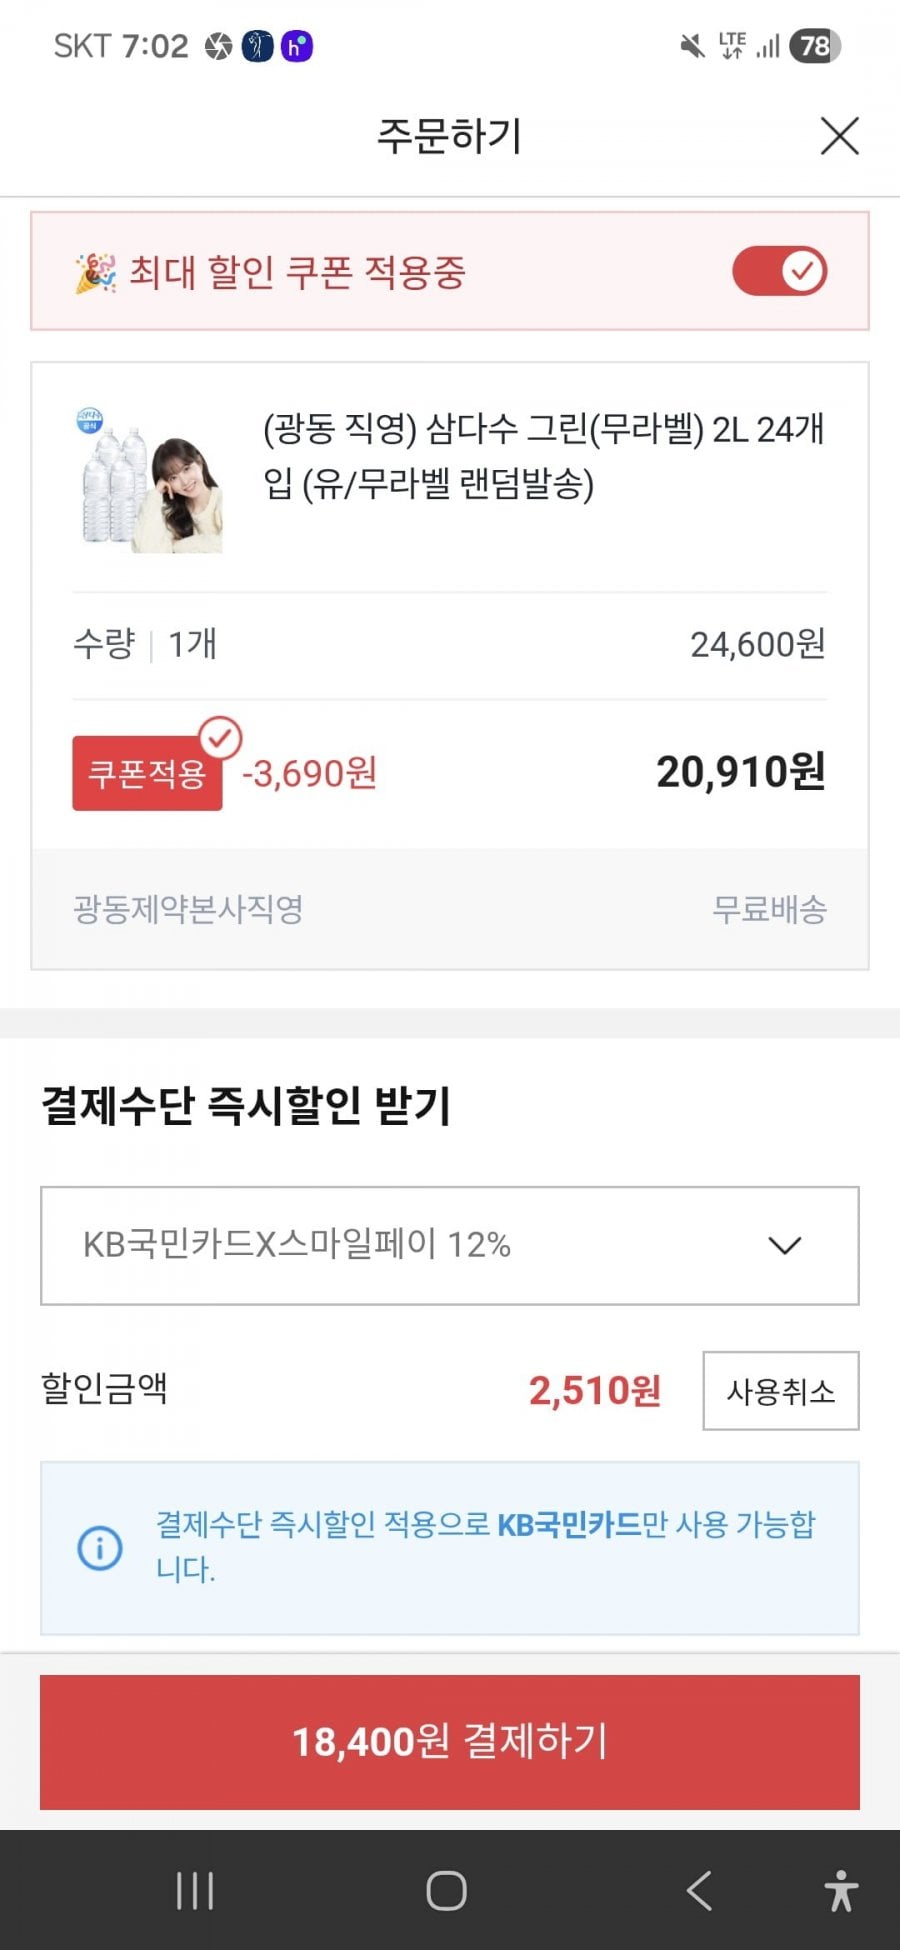Open the 삼다수 그린 product title
The height and width of the screenshot is (1950, 900).
543,456
